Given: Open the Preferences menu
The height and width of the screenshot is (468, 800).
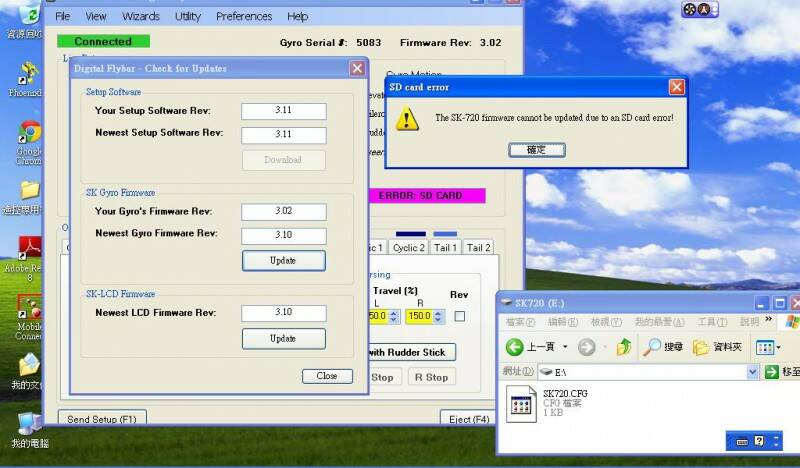Looking at the screenshot, I should point(244,16).
